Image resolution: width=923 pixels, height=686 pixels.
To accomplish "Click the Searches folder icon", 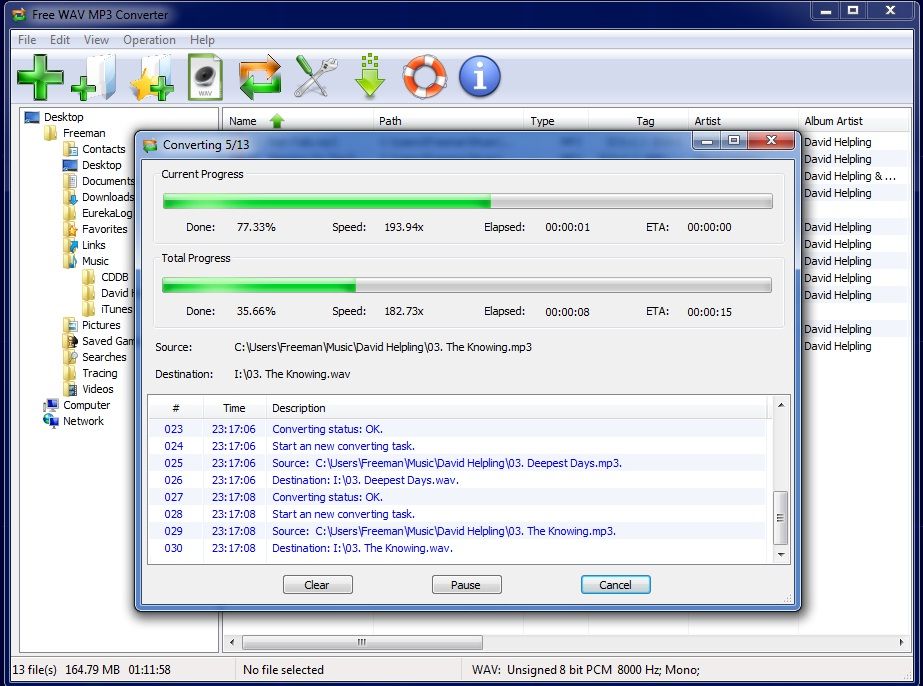I will coord(71,357).
